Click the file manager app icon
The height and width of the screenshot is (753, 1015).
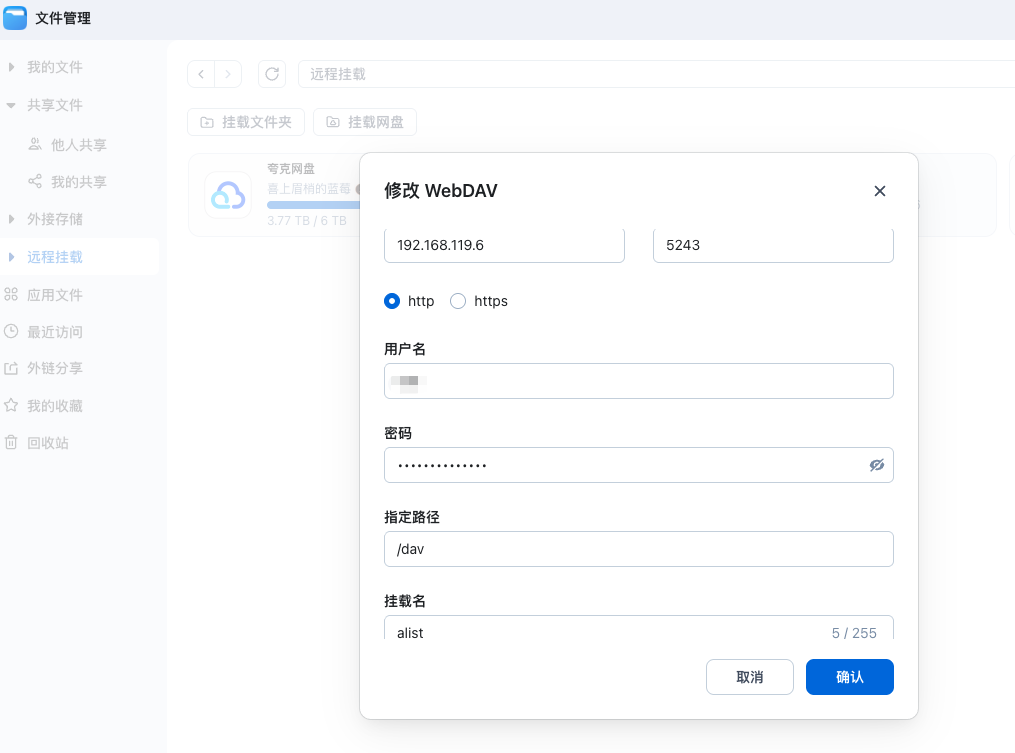(x=15, y=18)
